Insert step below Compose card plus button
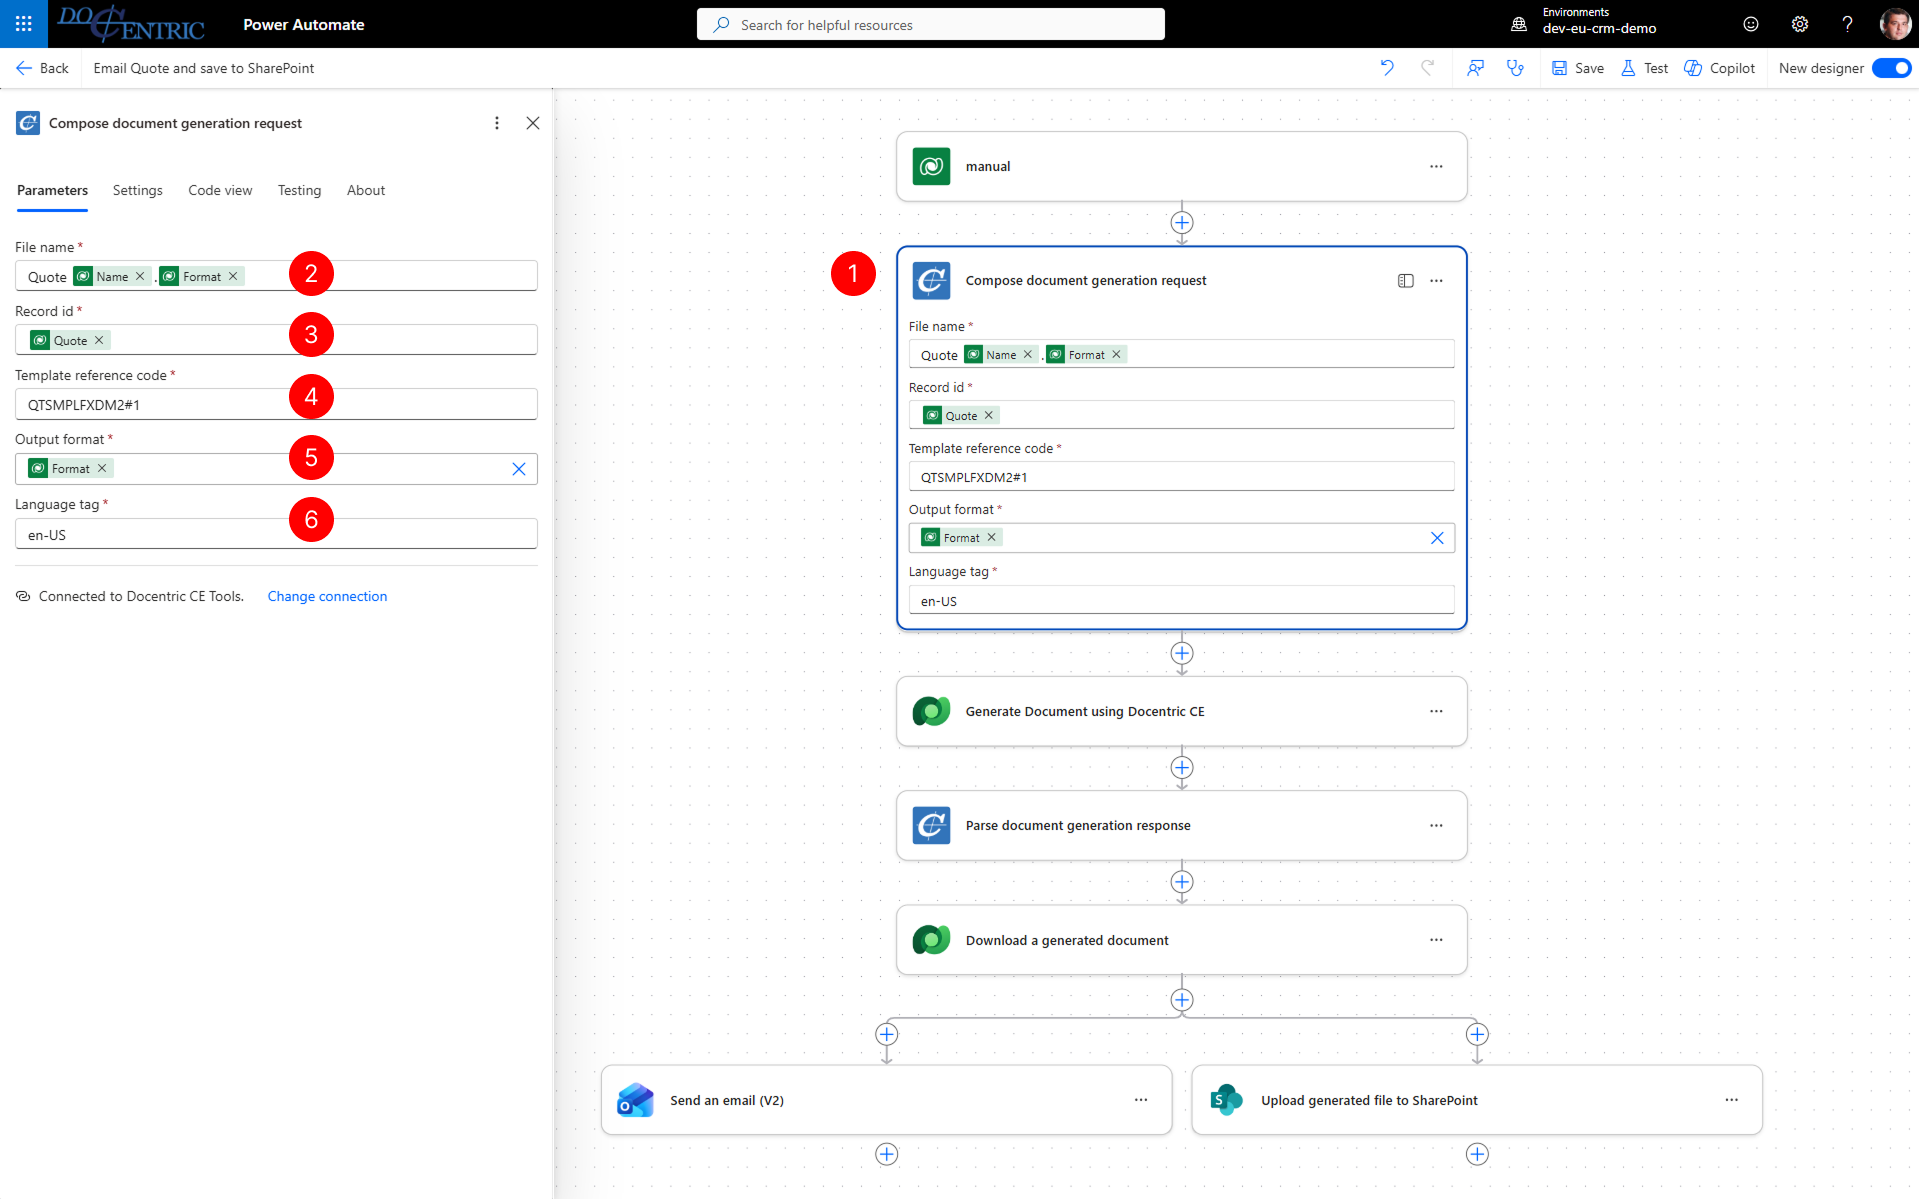Image resolution: width=1919 pixels, height=1199 pixels. [x=1182, y=653]
